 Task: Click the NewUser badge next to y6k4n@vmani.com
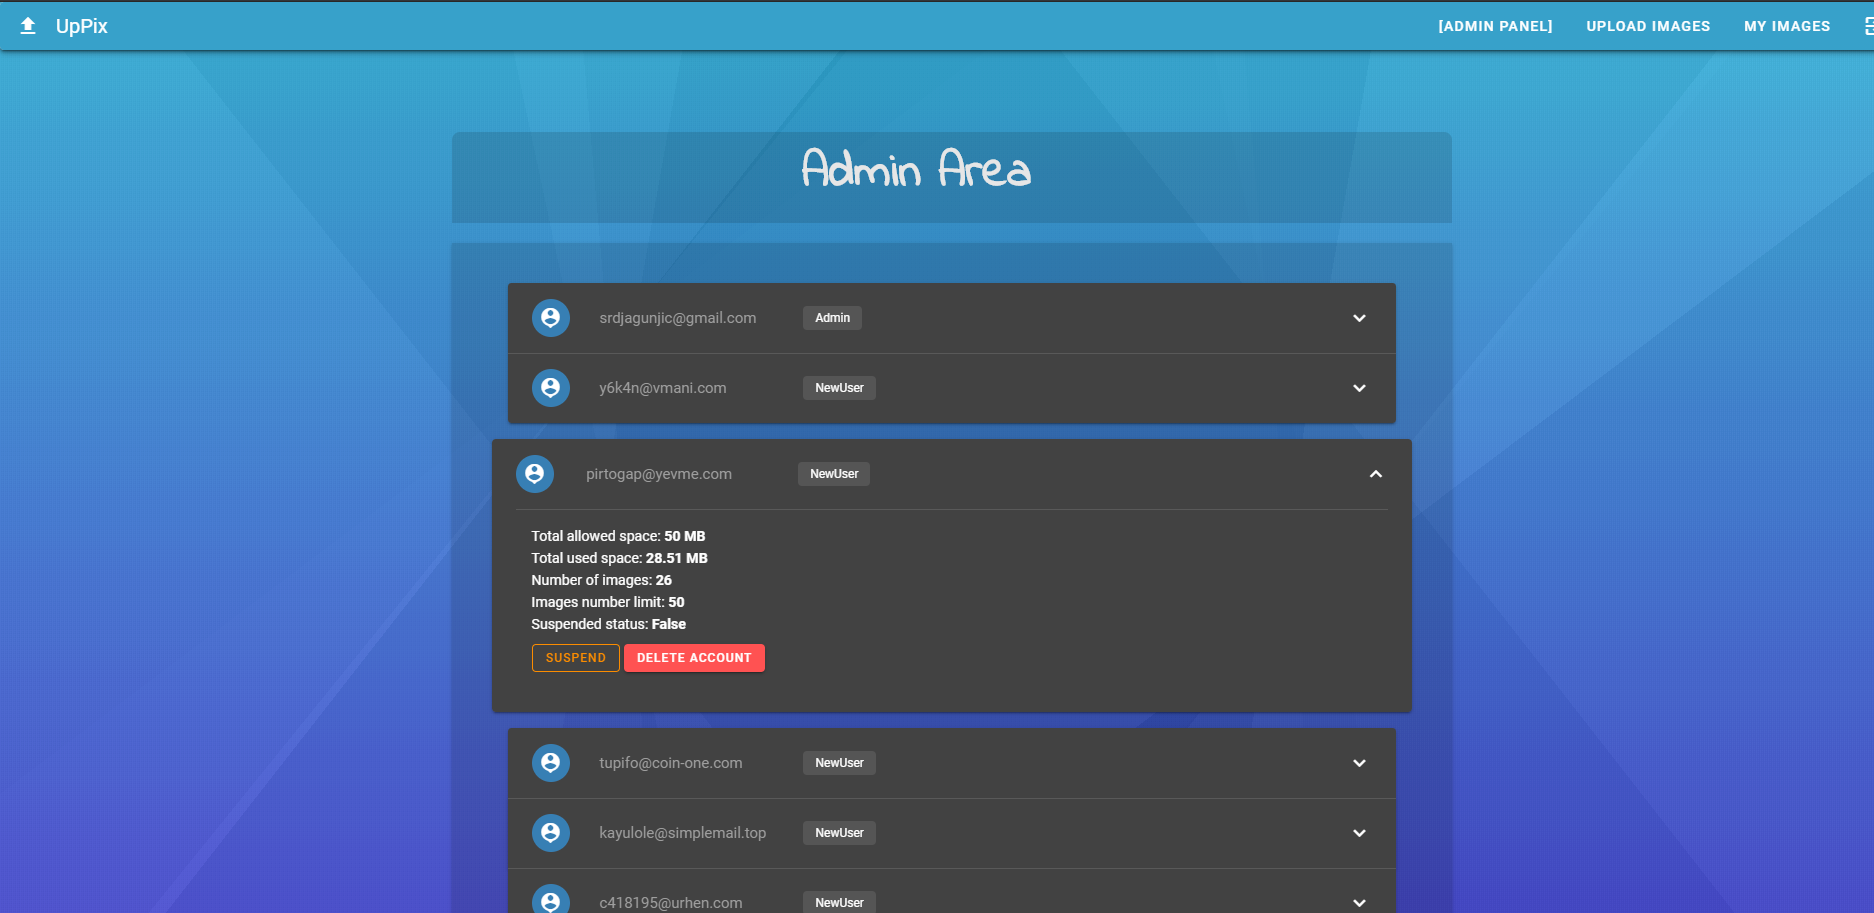coord(839,388)
